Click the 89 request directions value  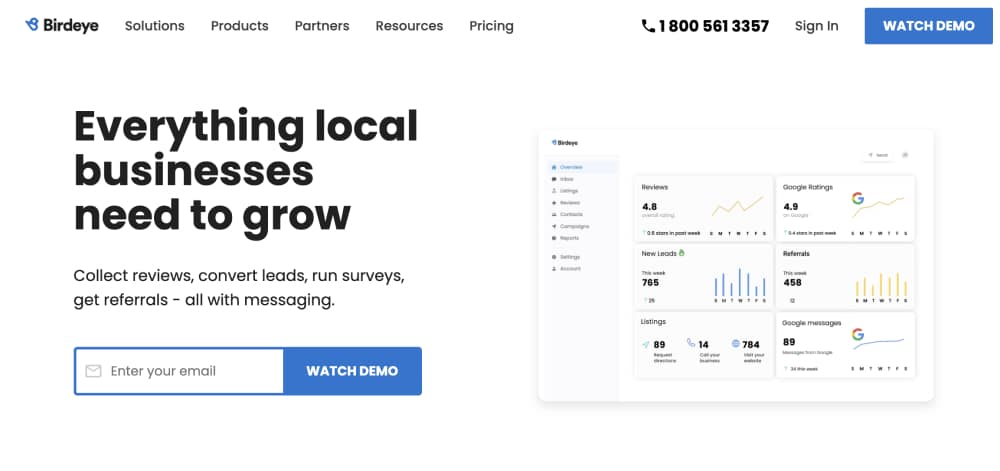(x=659, y=345)
